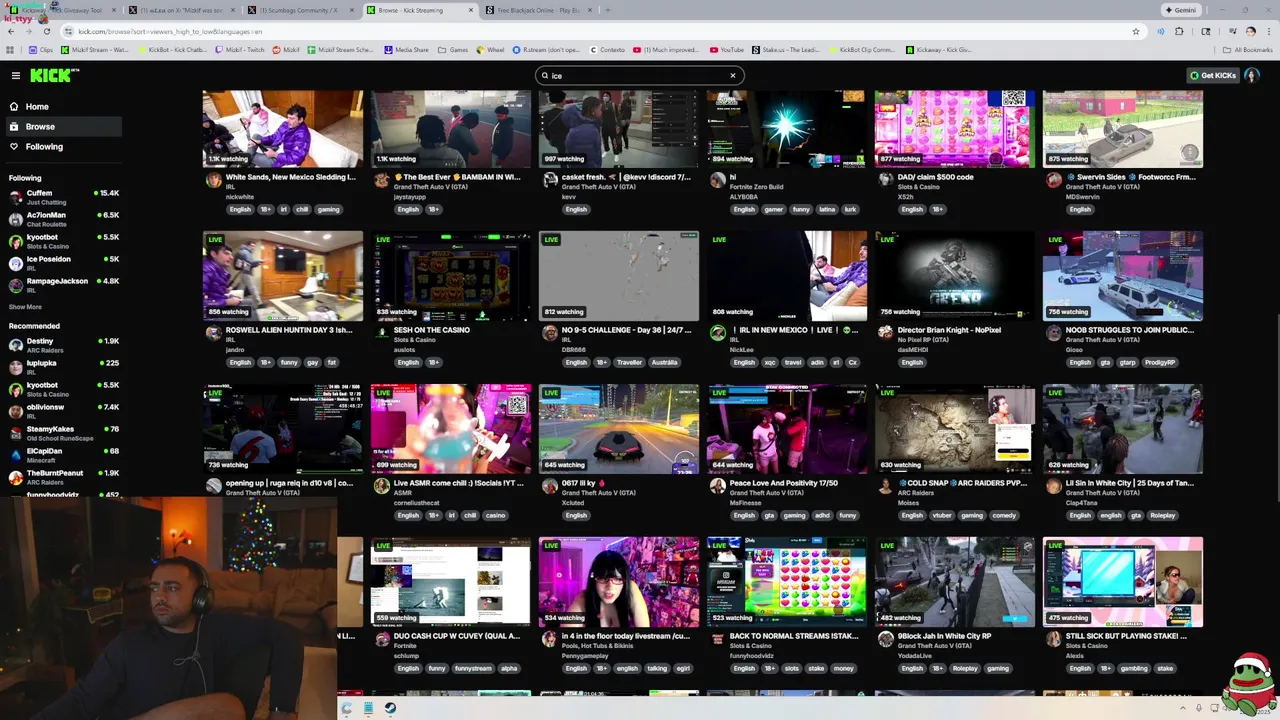Viewport: 1280px width, 720px height.
Task: Click the browser address bar URL
Action: [170, 32]
